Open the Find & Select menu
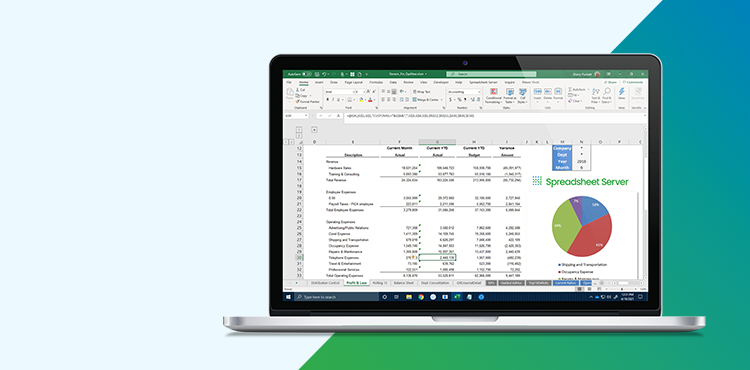750x370 pixels. point(607,96)
